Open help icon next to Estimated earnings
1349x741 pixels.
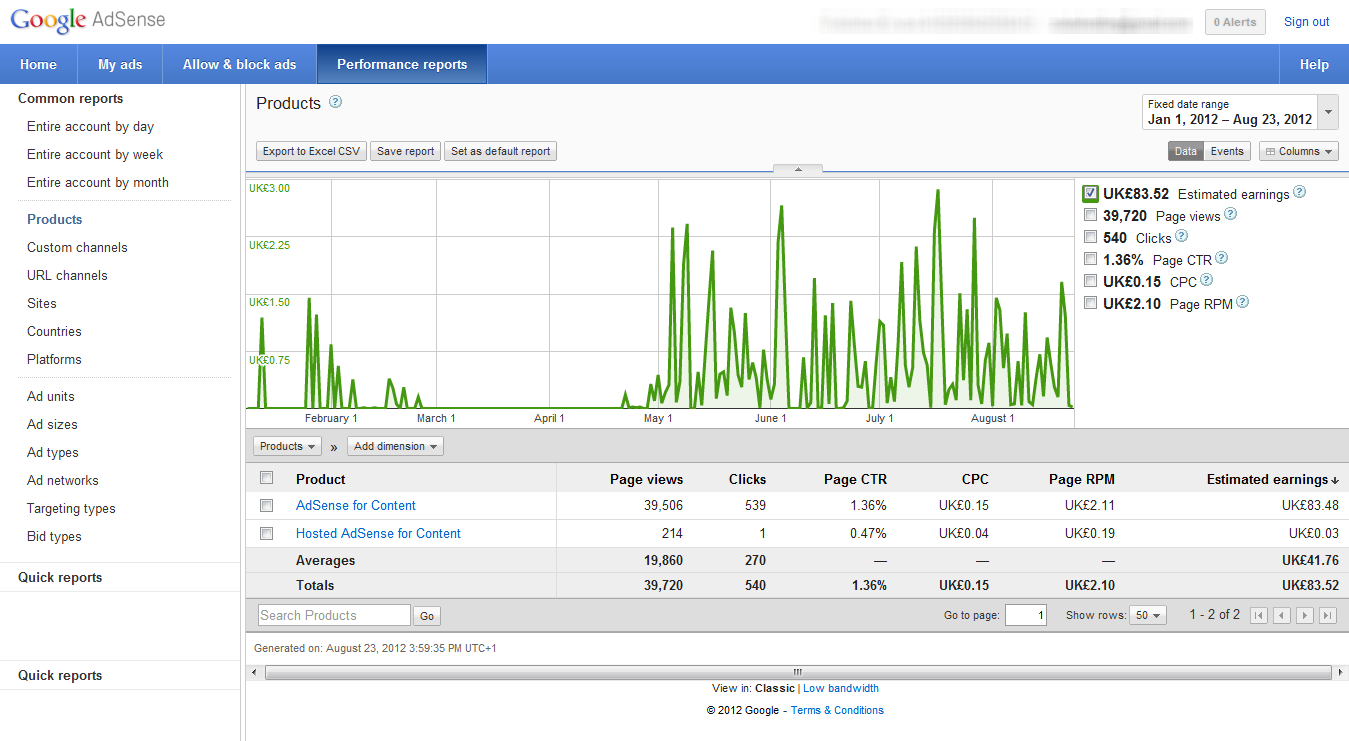(x=1299, y=192)
